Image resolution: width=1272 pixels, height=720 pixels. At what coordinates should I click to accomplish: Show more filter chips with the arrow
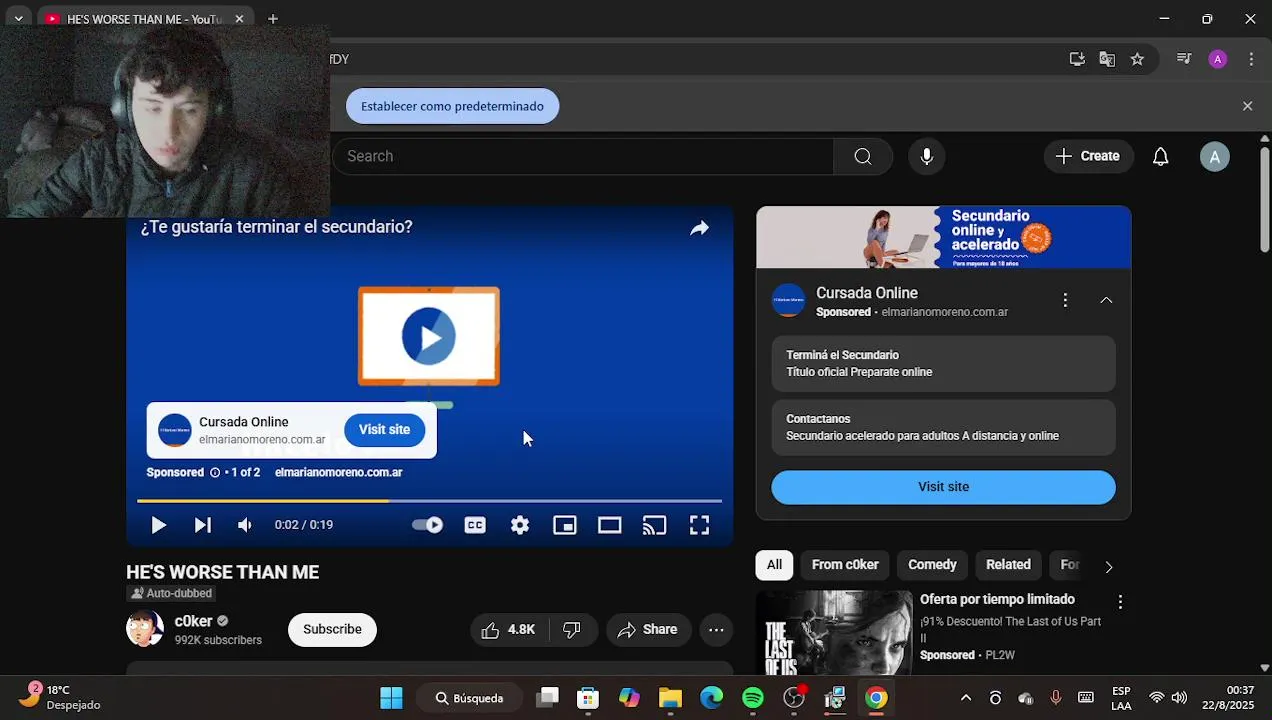click(x=1108, y=566)
